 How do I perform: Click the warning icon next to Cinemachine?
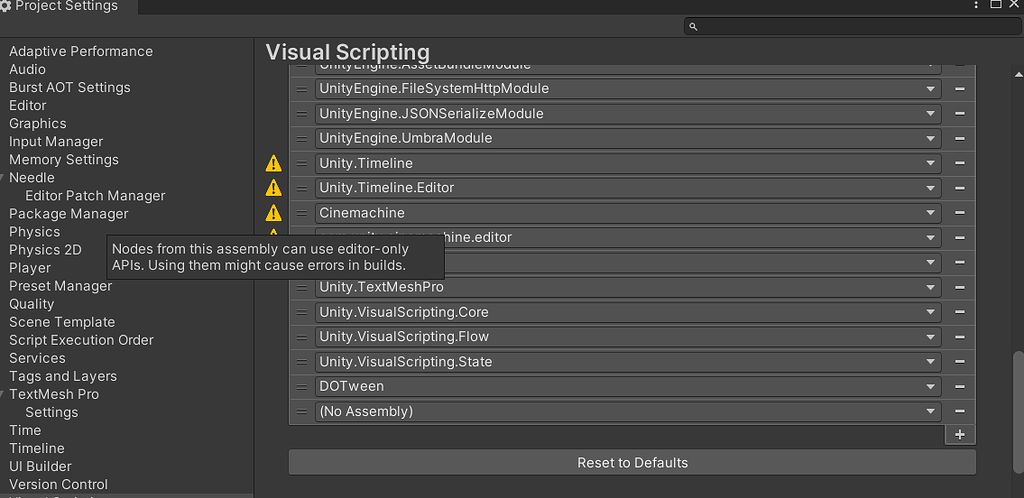pos(273,213)
